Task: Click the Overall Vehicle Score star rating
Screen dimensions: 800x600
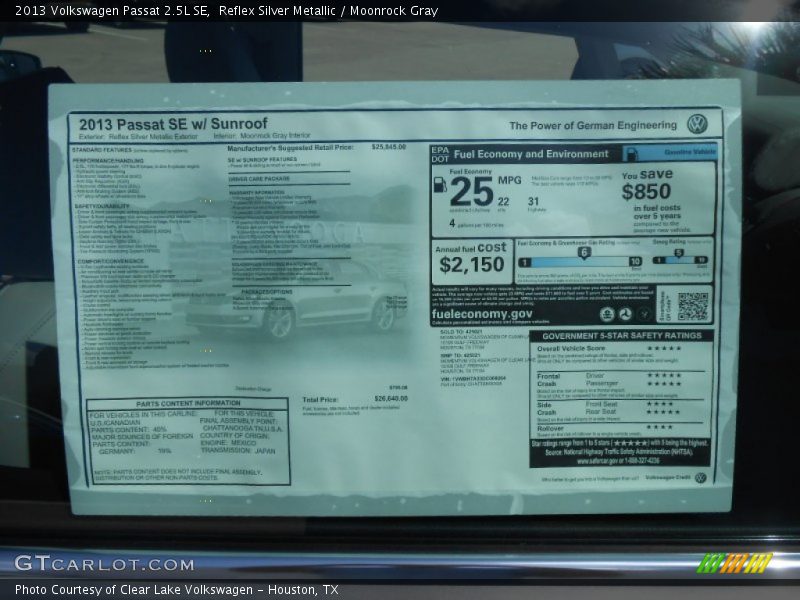Action: pos(664,348)
